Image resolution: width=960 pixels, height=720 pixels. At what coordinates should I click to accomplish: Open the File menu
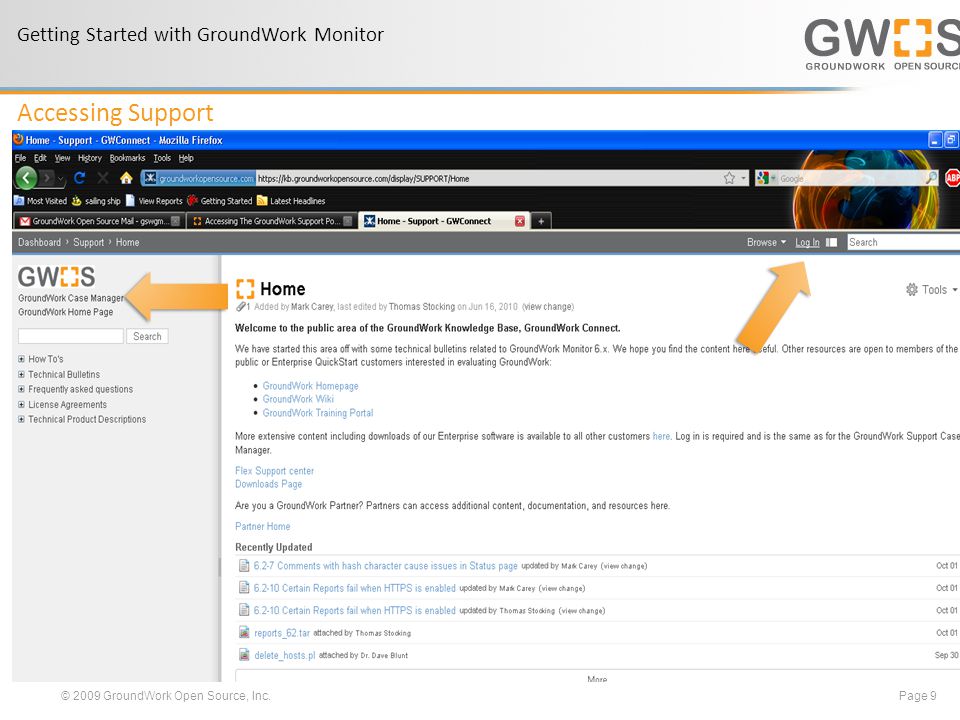(20, 158)
